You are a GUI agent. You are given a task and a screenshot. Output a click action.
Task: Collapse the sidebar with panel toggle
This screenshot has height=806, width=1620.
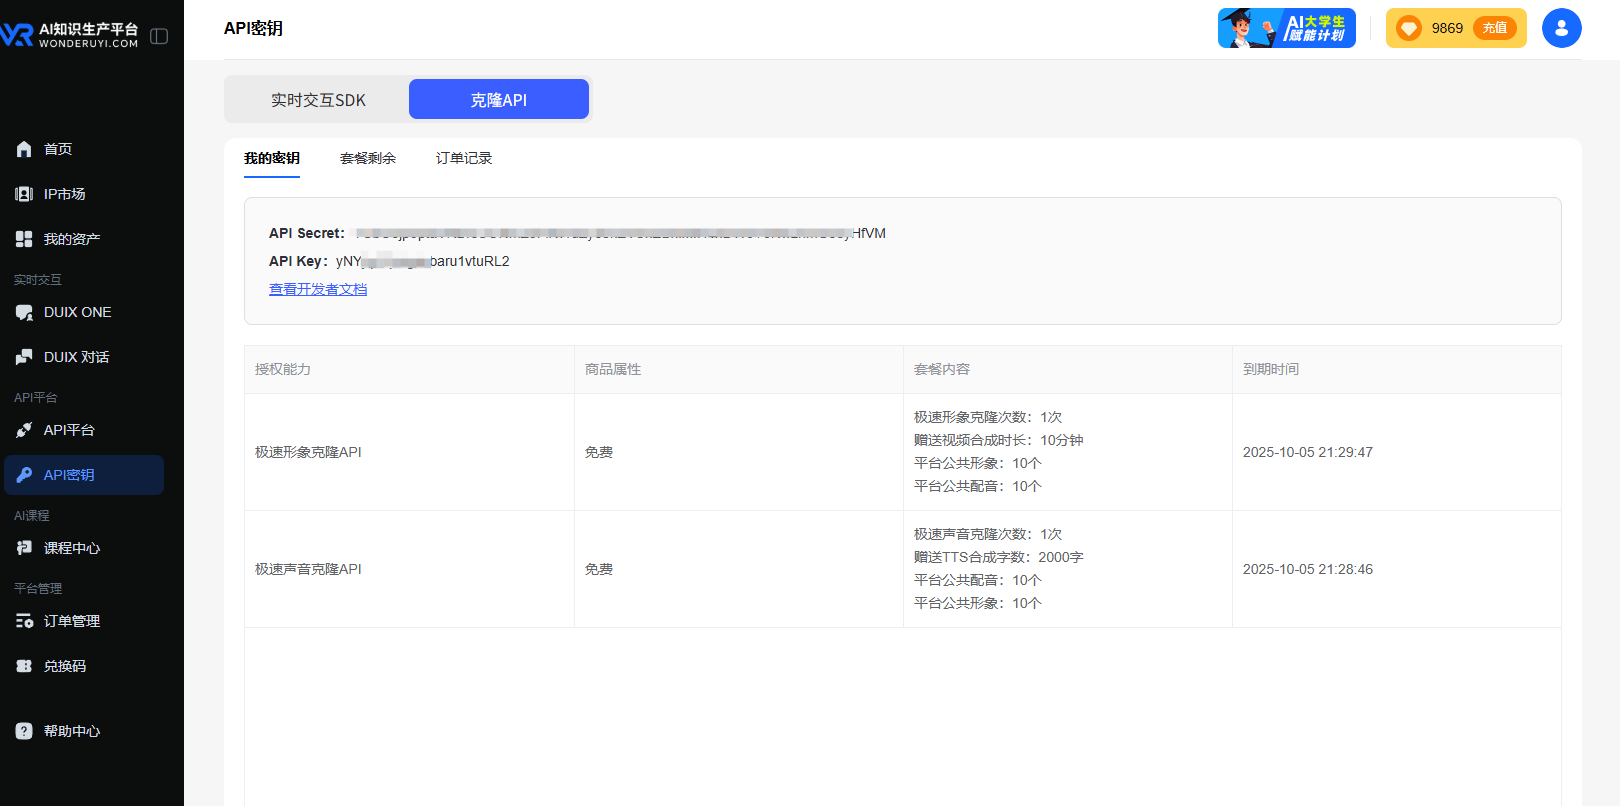click(159, 36)
